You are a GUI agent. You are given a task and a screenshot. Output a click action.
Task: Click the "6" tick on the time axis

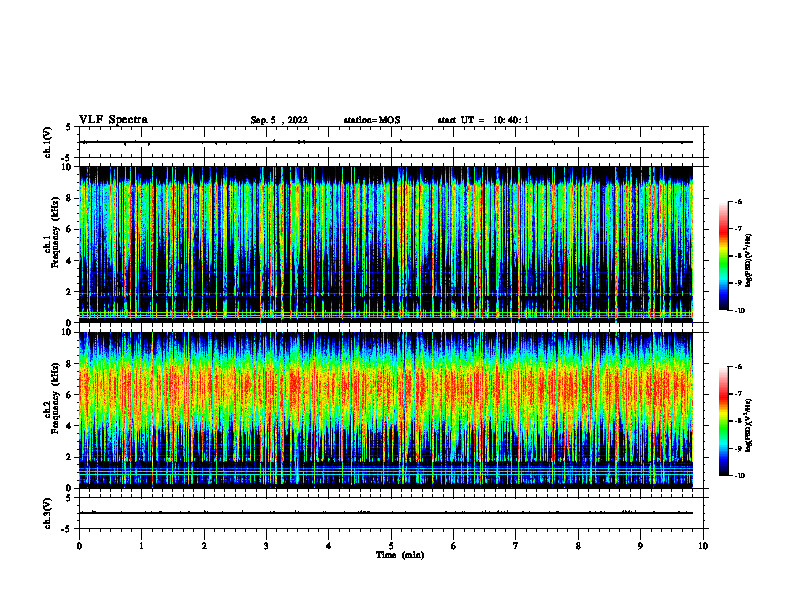click(454, 546)
